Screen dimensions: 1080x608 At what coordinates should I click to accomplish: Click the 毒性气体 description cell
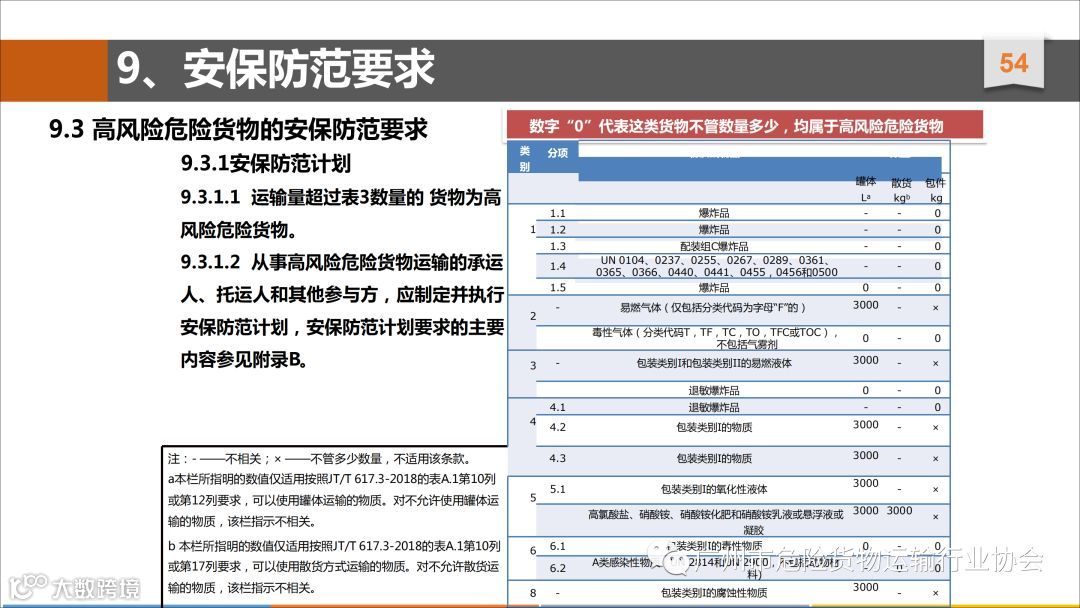click(716, 338)
